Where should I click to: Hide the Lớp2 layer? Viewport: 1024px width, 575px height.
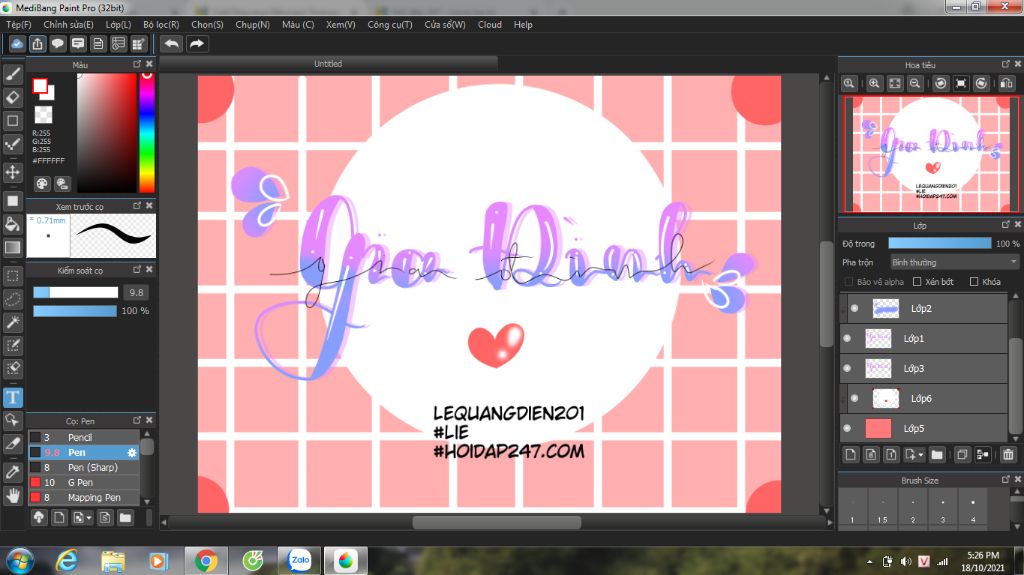[x=854, y=308]
